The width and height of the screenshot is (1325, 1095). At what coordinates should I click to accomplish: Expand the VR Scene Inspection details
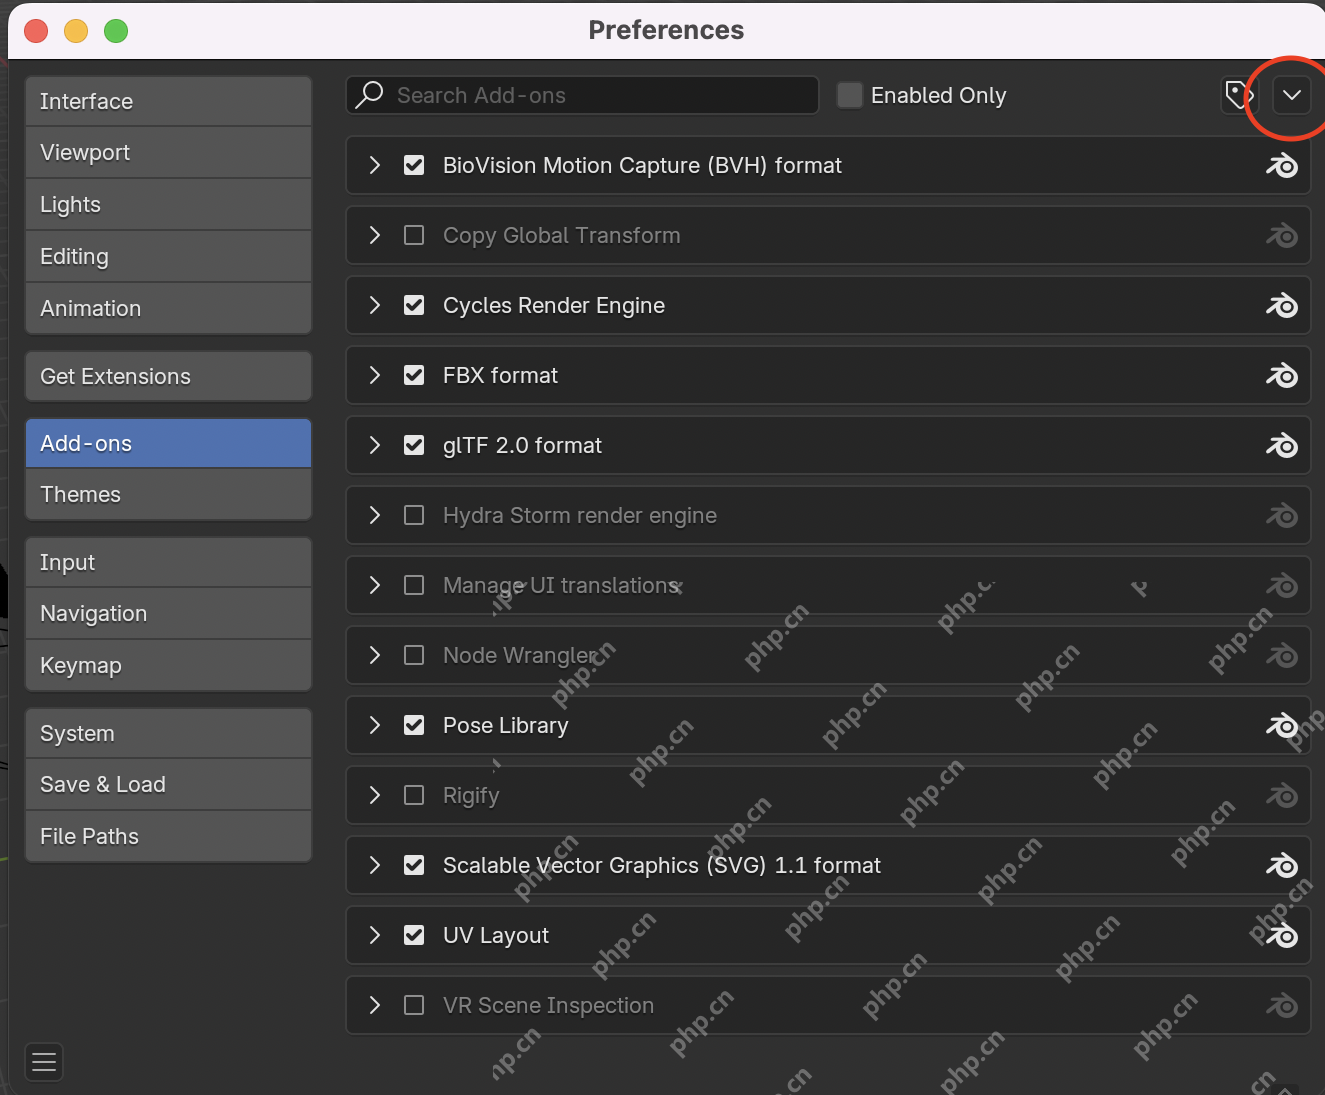click(x=375, y=1005)
